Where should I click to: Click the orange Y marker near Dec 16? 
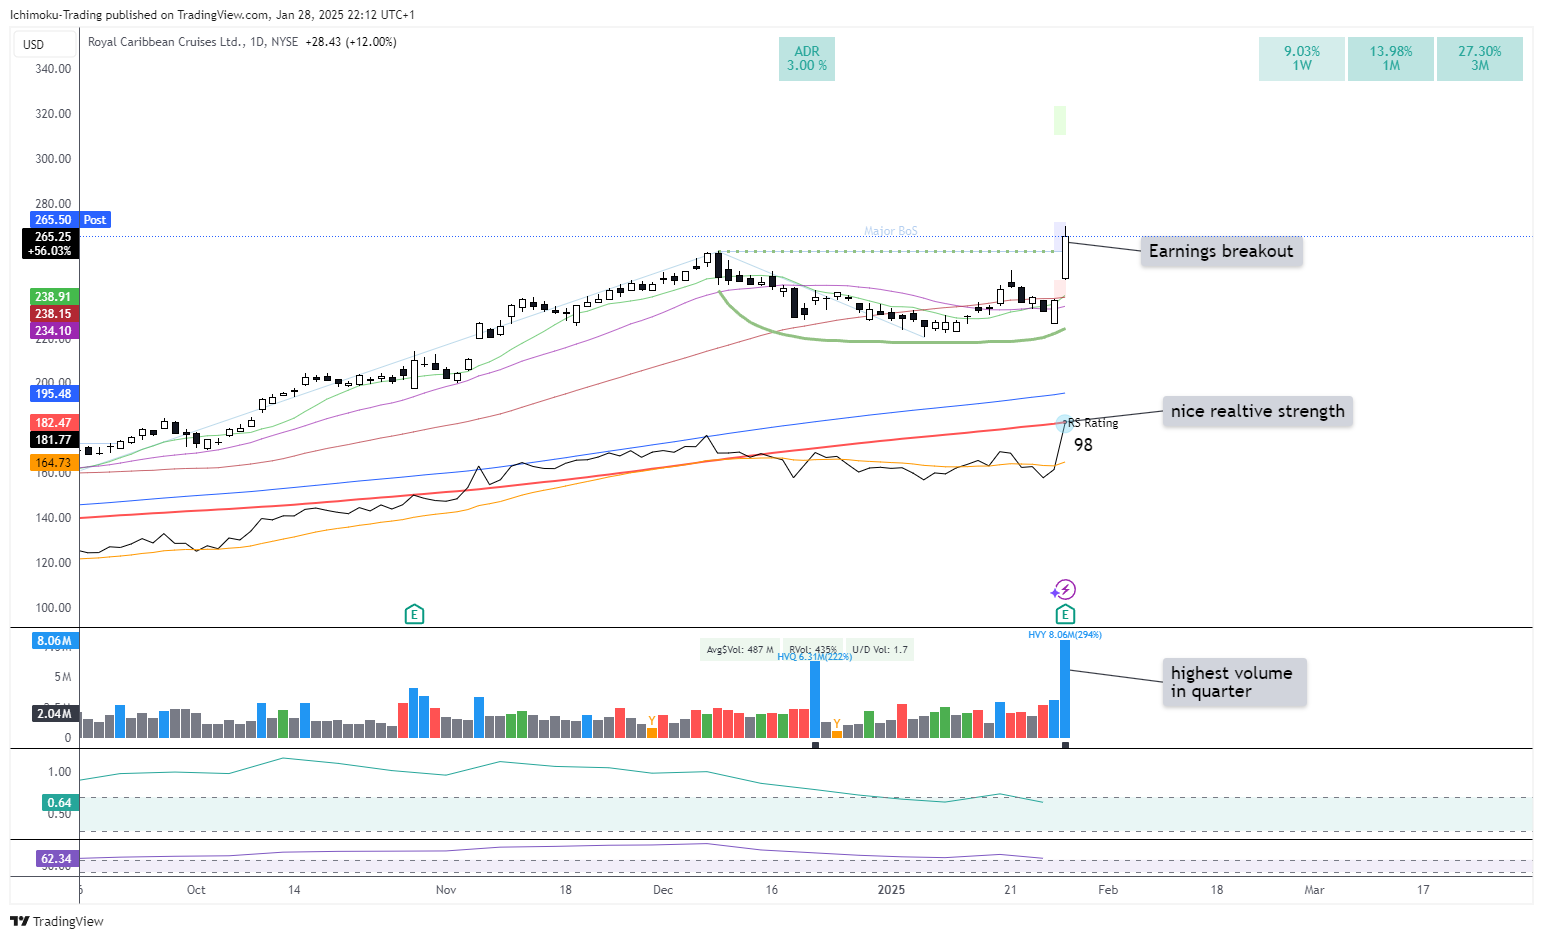(837, 723)
